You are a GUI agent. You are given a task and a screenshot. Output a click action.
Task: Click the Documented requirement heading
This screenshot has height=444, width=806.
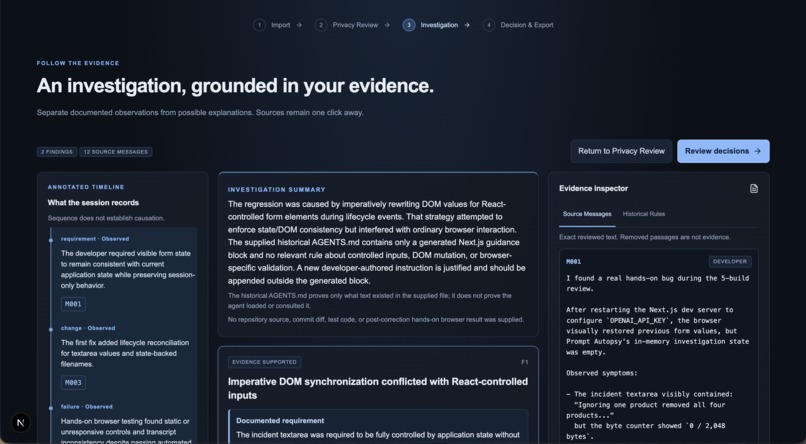[280, 420]
